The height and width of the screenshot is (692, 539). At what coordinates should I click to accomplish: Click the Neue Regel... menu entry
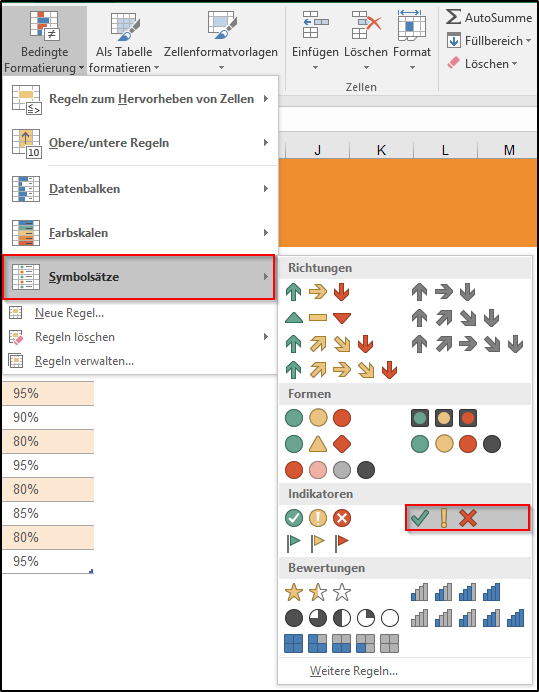coord(69,313)
